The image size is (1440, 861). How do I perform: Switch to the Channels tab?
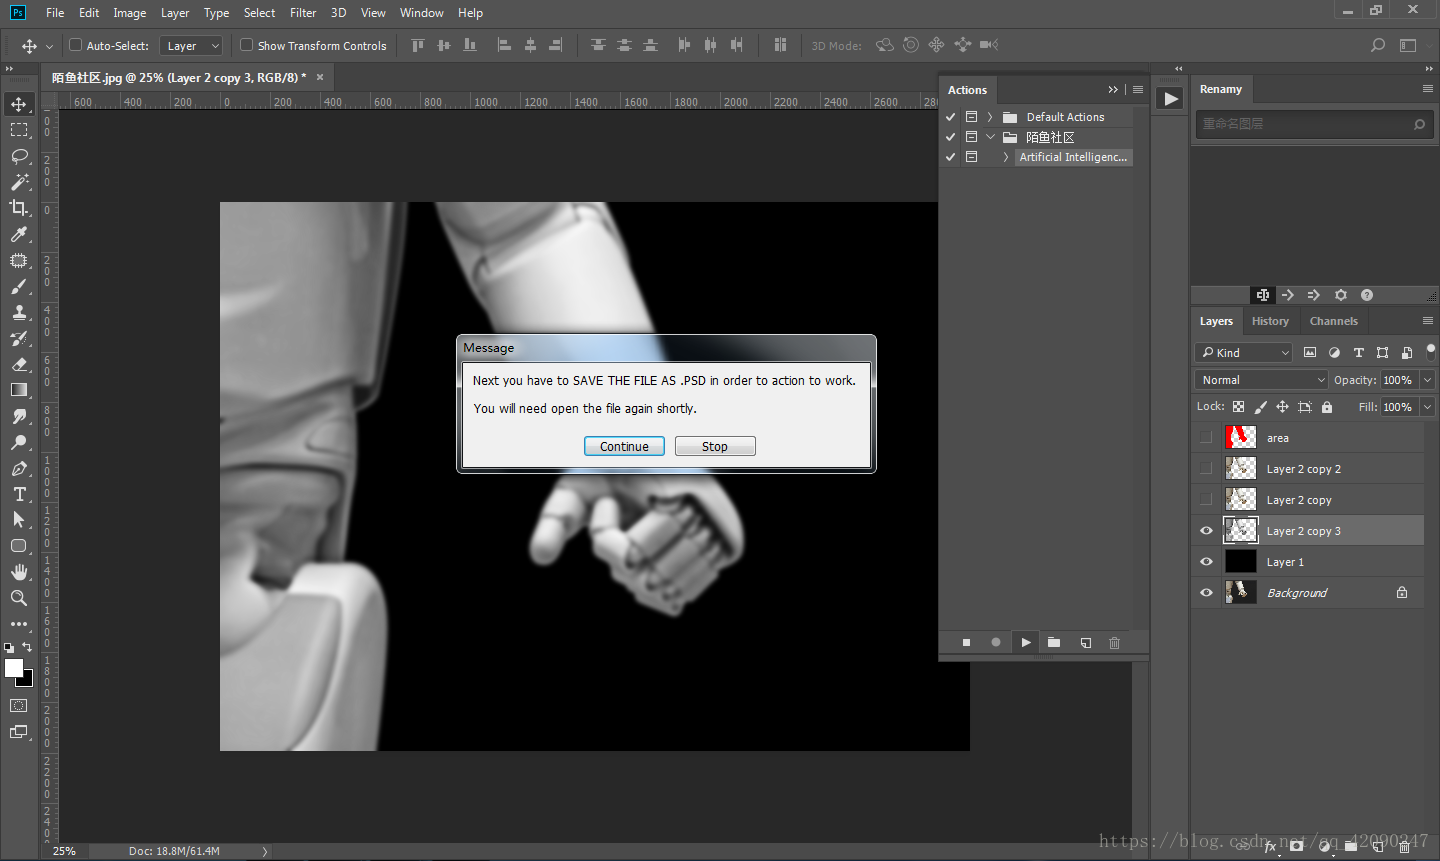(1334, 321)
